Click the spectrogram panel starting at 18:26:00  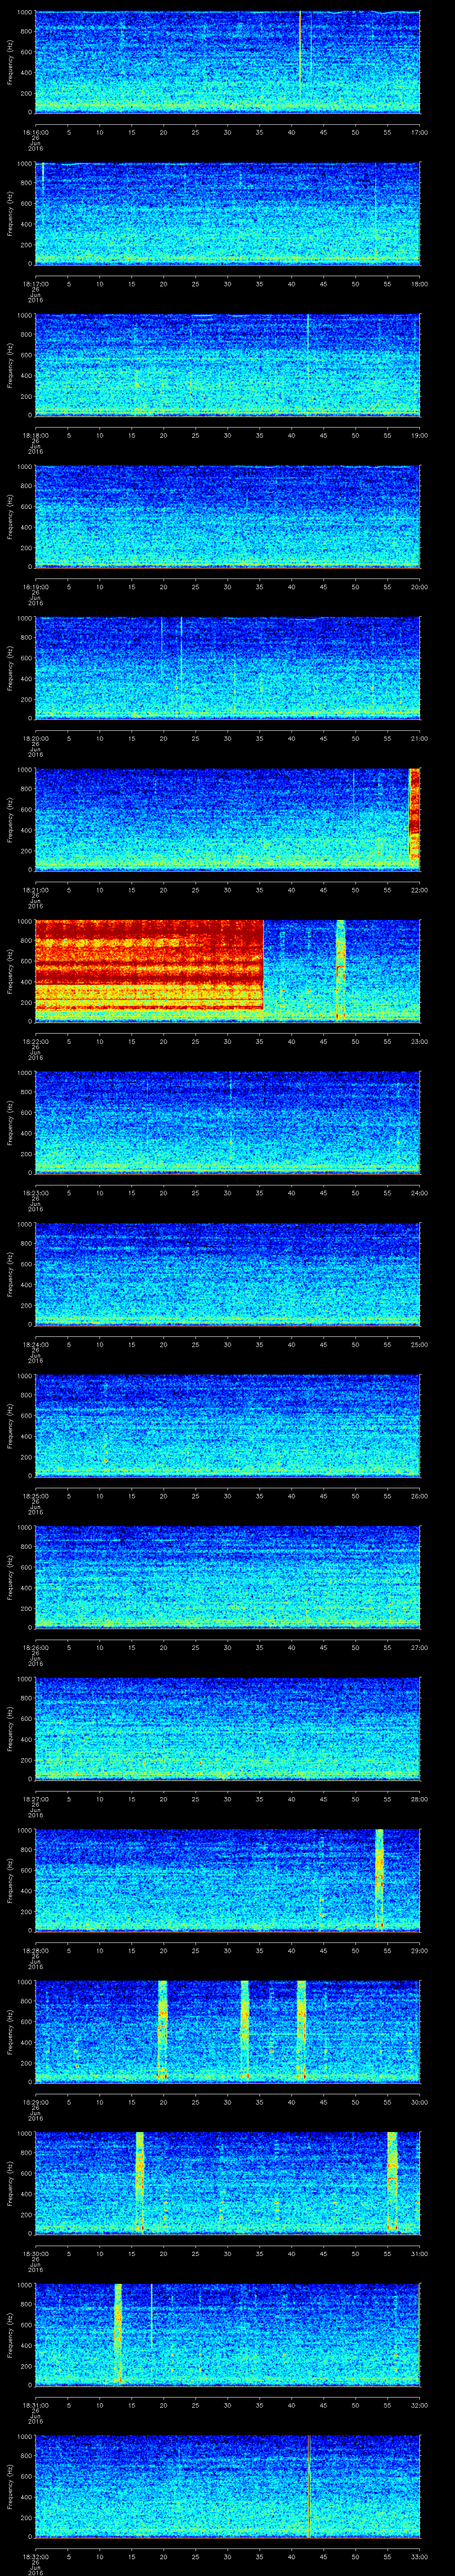pyautogui.click(x=227, y=1577)
